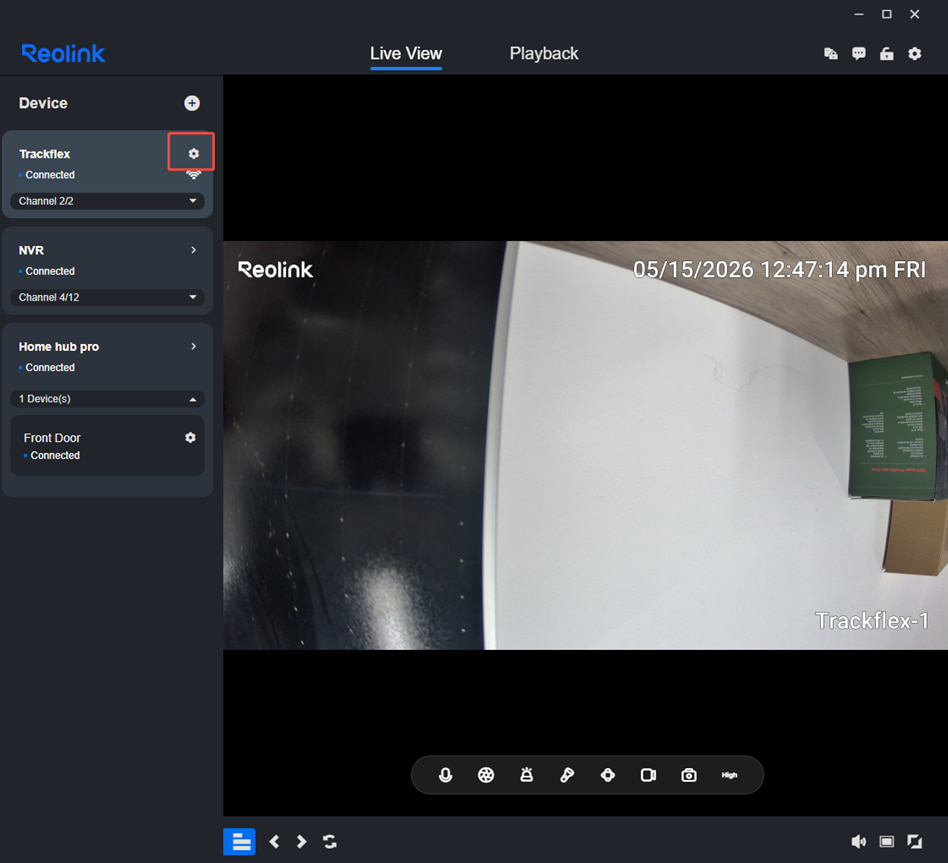Select the Front Door camera entry

(x=108, y=446)
